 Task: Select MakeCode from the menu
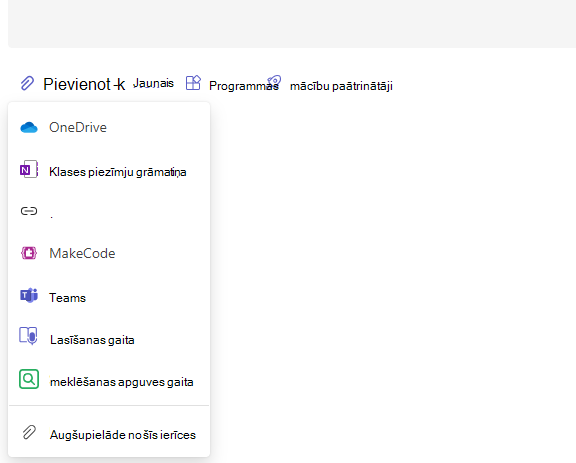(x=109, y=253)
